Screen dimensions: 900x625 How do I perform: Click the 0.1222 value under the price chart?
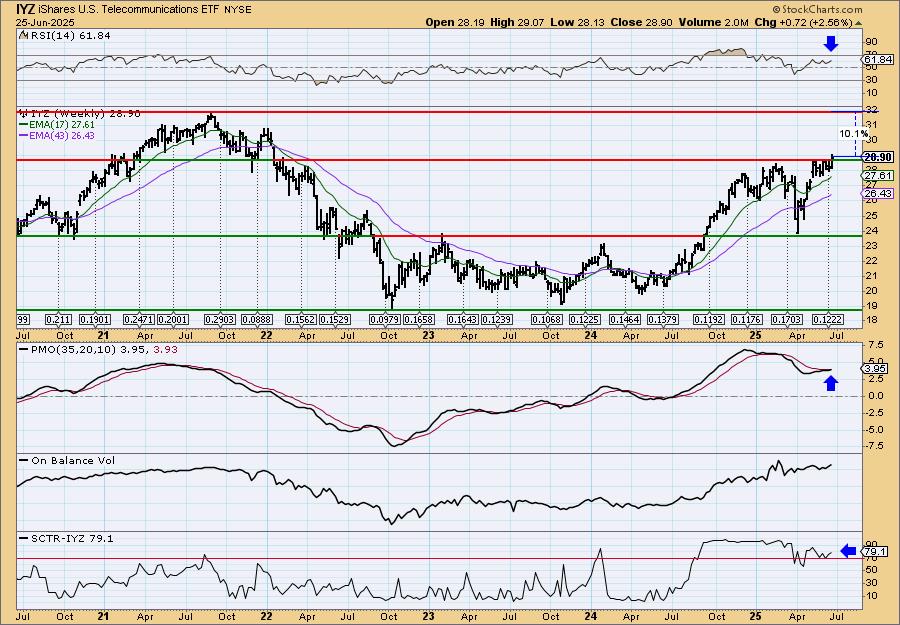click(828, 320)
